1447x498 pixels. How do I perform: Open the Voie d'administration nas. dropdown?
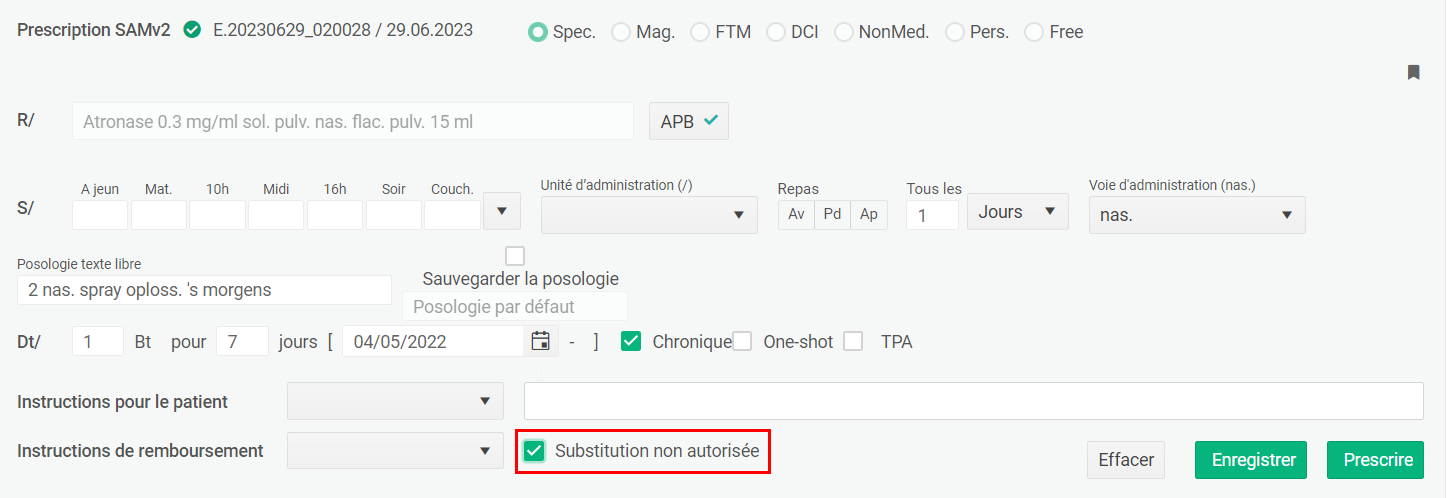click(x=1197, y=215)
